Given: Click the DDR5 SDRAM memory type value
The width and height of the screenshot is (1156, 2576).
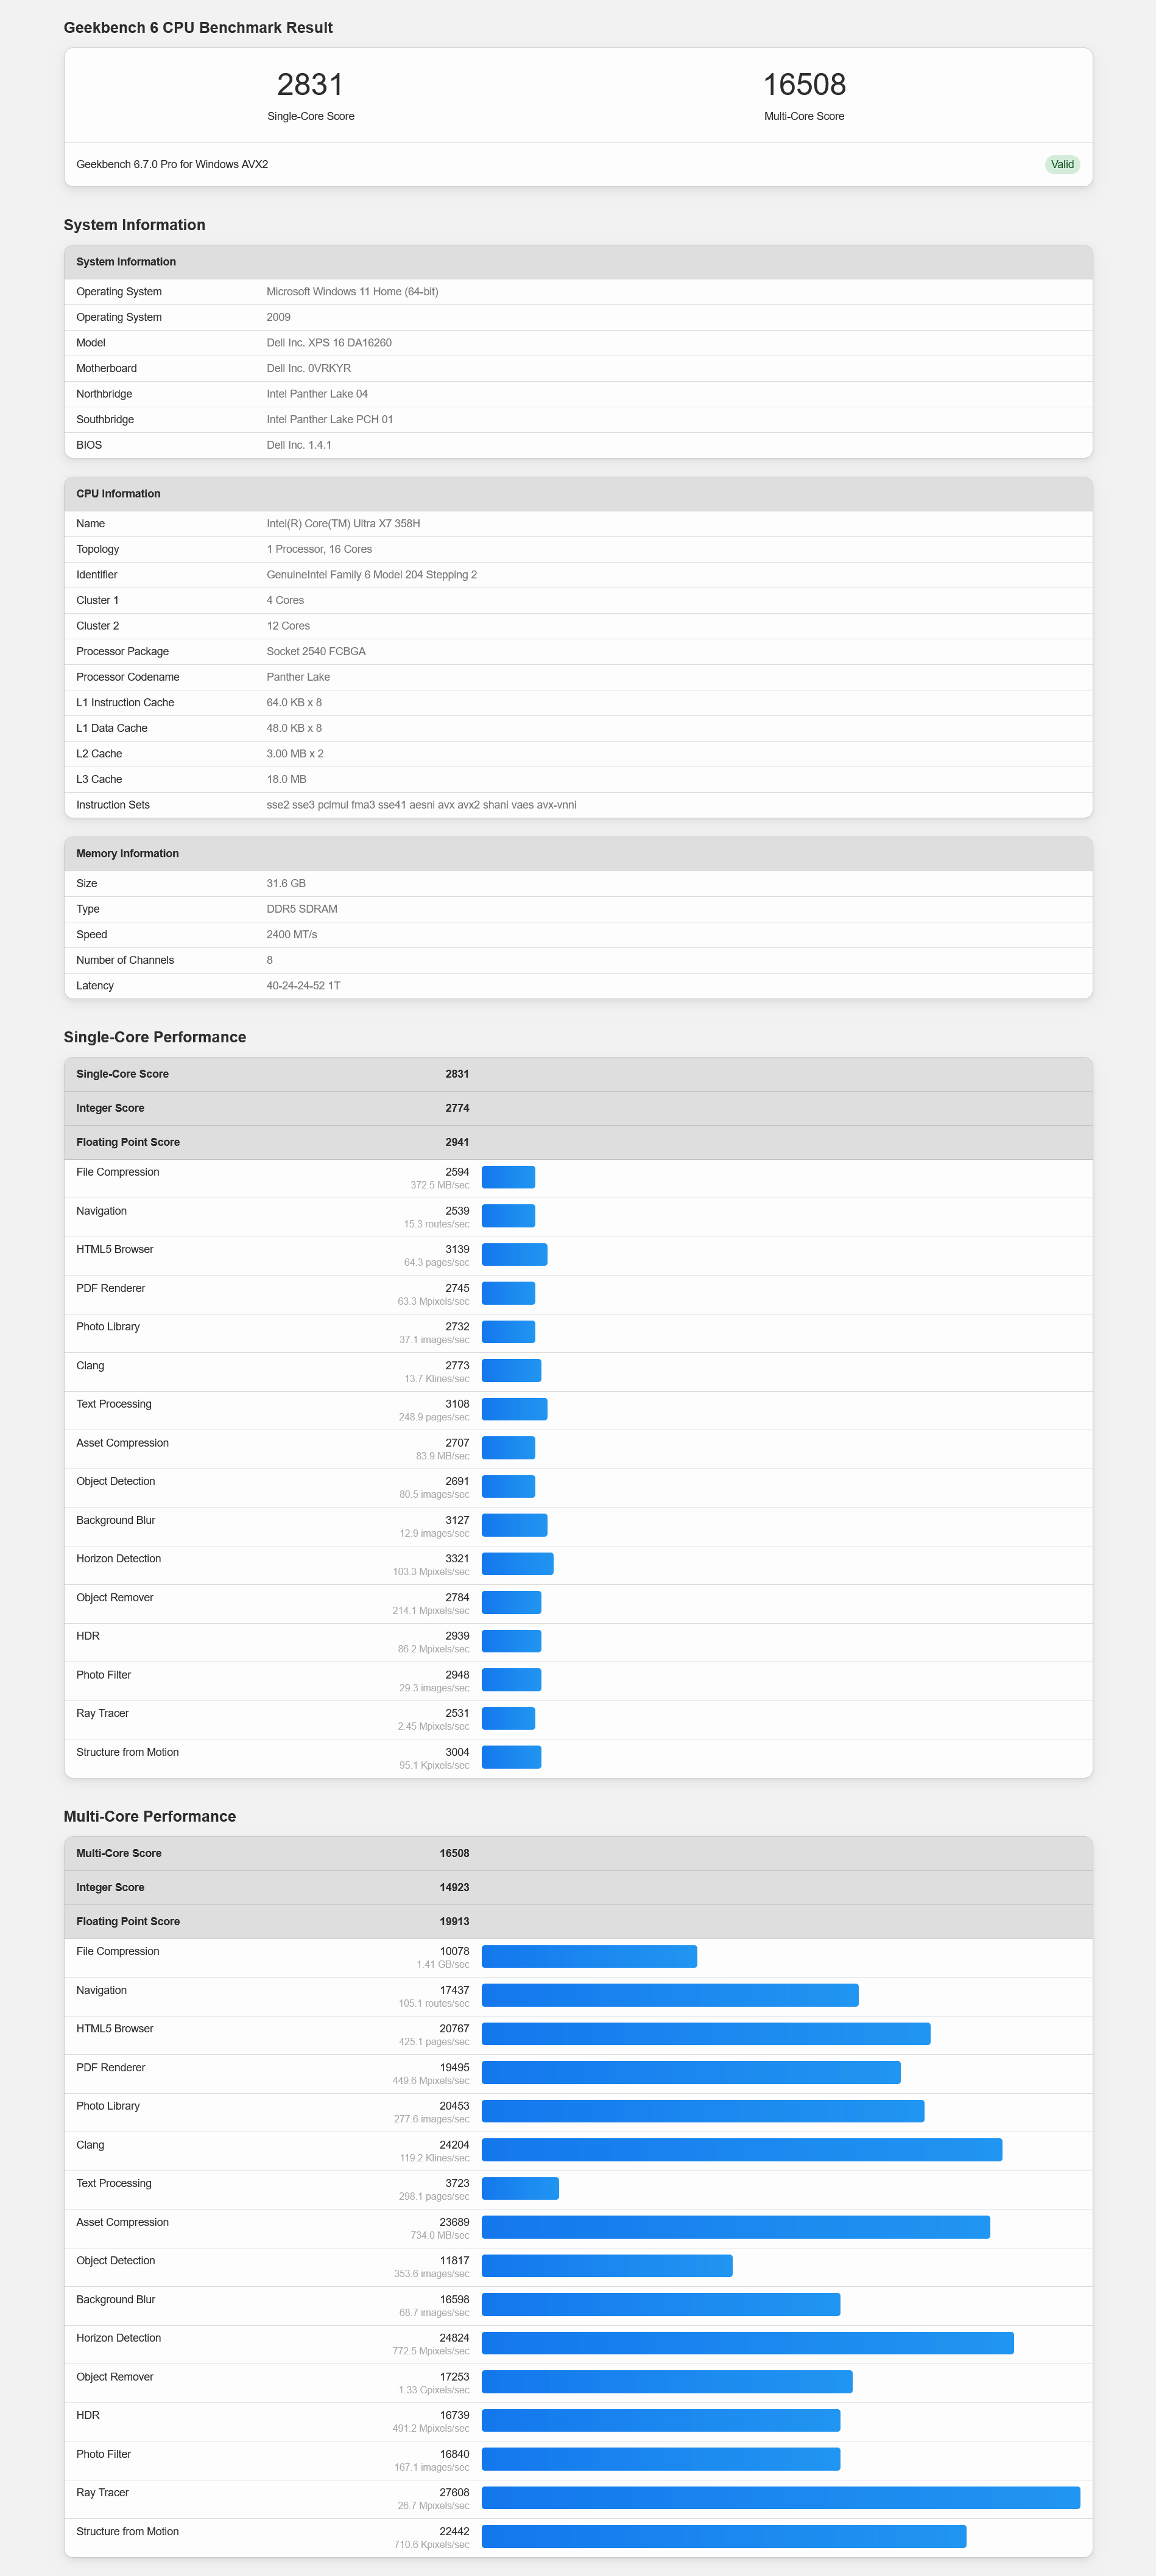Looking at the screenshot, I should tap(302, 909).
